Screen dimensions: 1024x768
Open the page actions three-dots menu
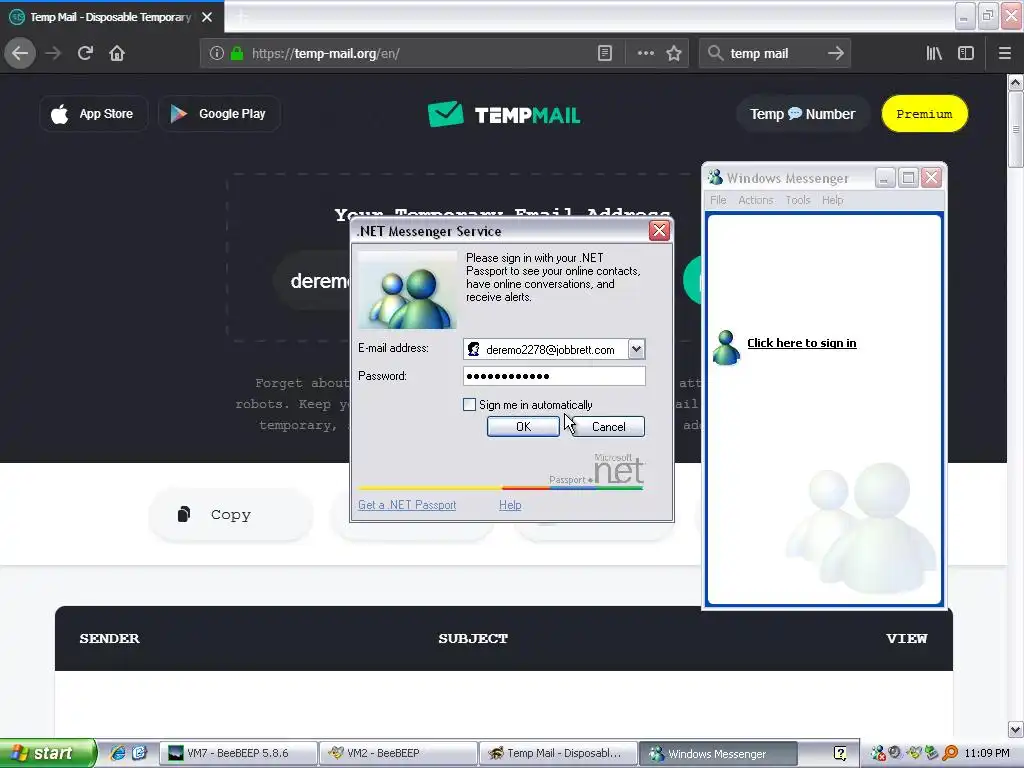(x=645, y=53)
